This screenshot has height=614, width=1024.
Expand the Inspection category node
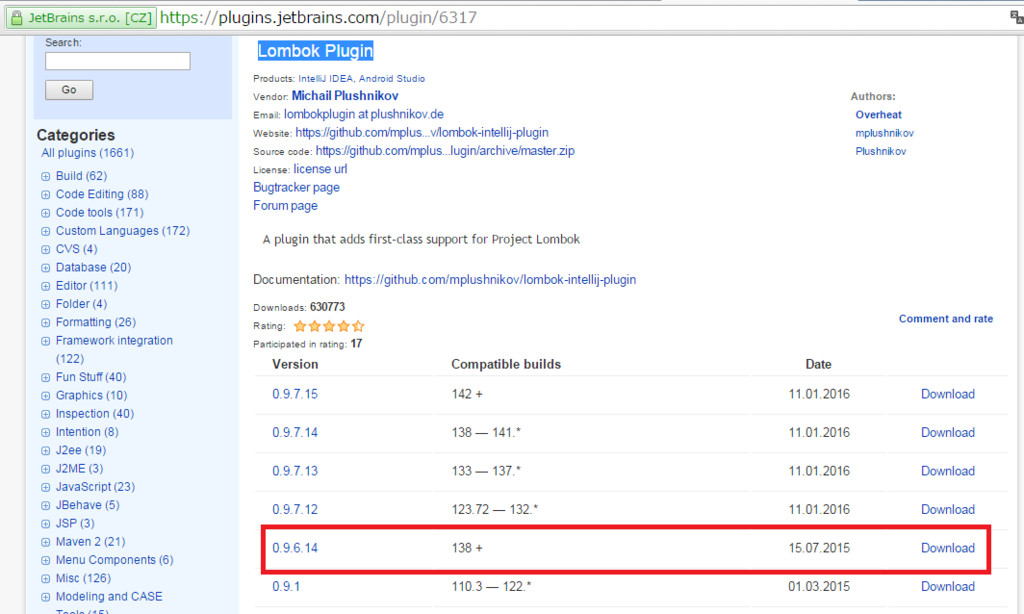coord(46,414)
